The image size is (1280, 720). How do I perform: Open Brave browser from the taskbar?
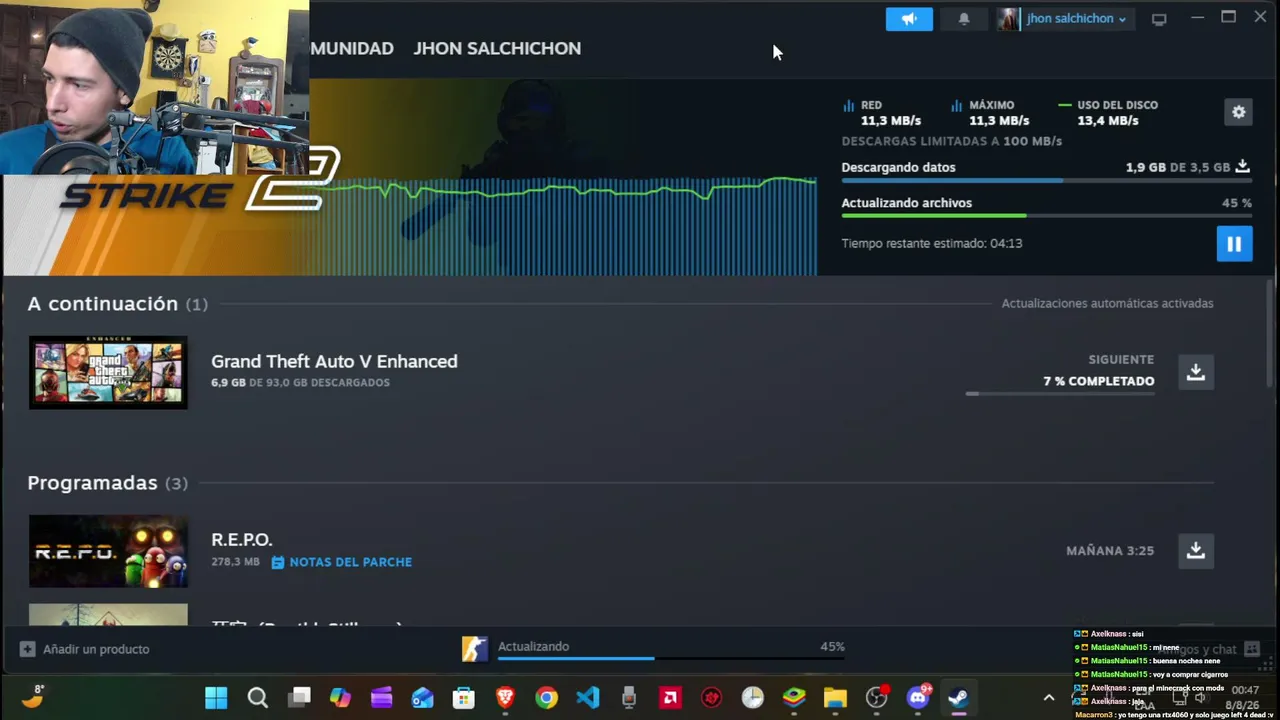click(505, 698)
